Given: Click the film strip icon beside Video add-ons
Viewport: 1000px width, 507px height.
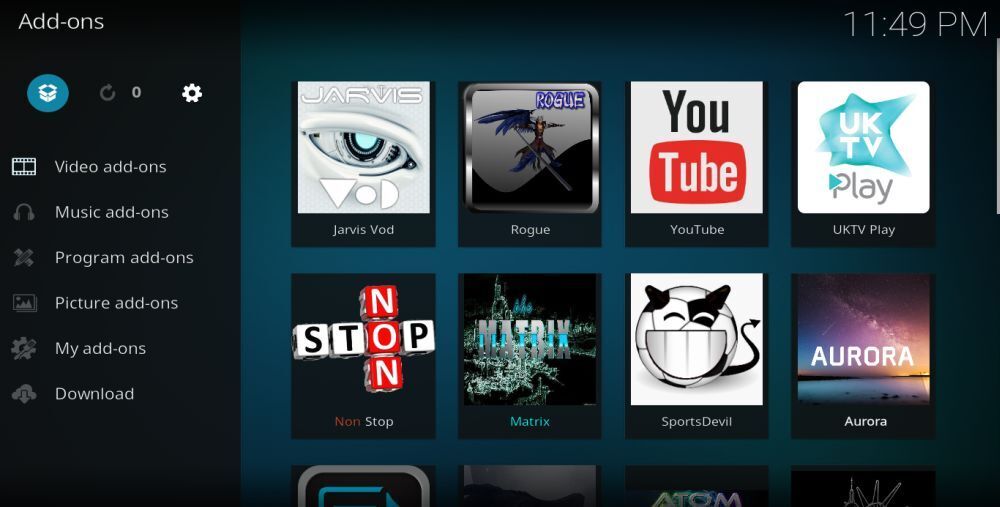Looking at the screenshot, I should [x=24, y=167].
